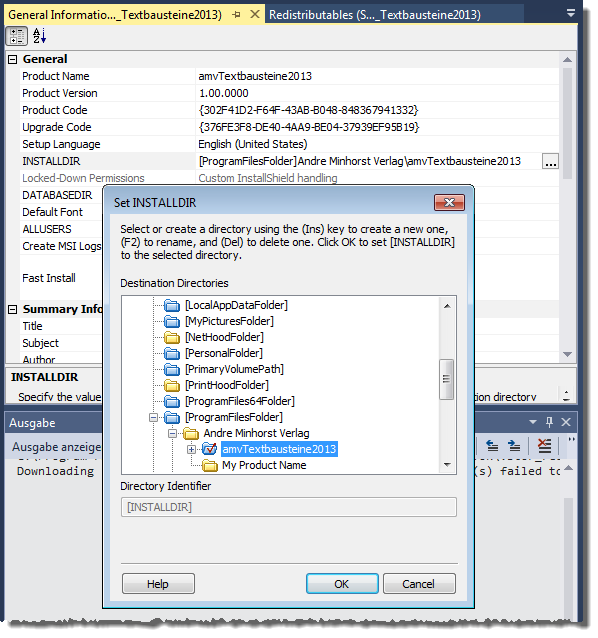Select PrimaryVolumePath folder icon
Image resolution: width=598 pixels, height=638 pixels.
172,369
